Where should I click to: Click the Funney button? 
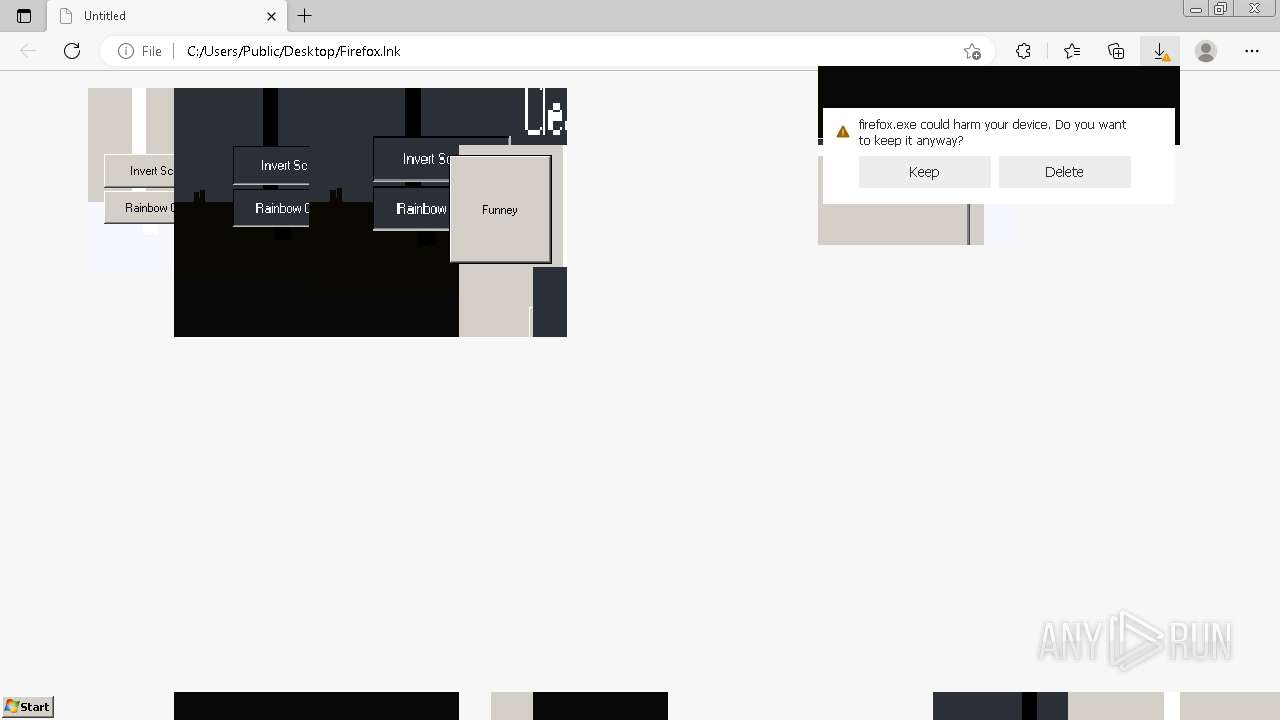click(500, 210)
